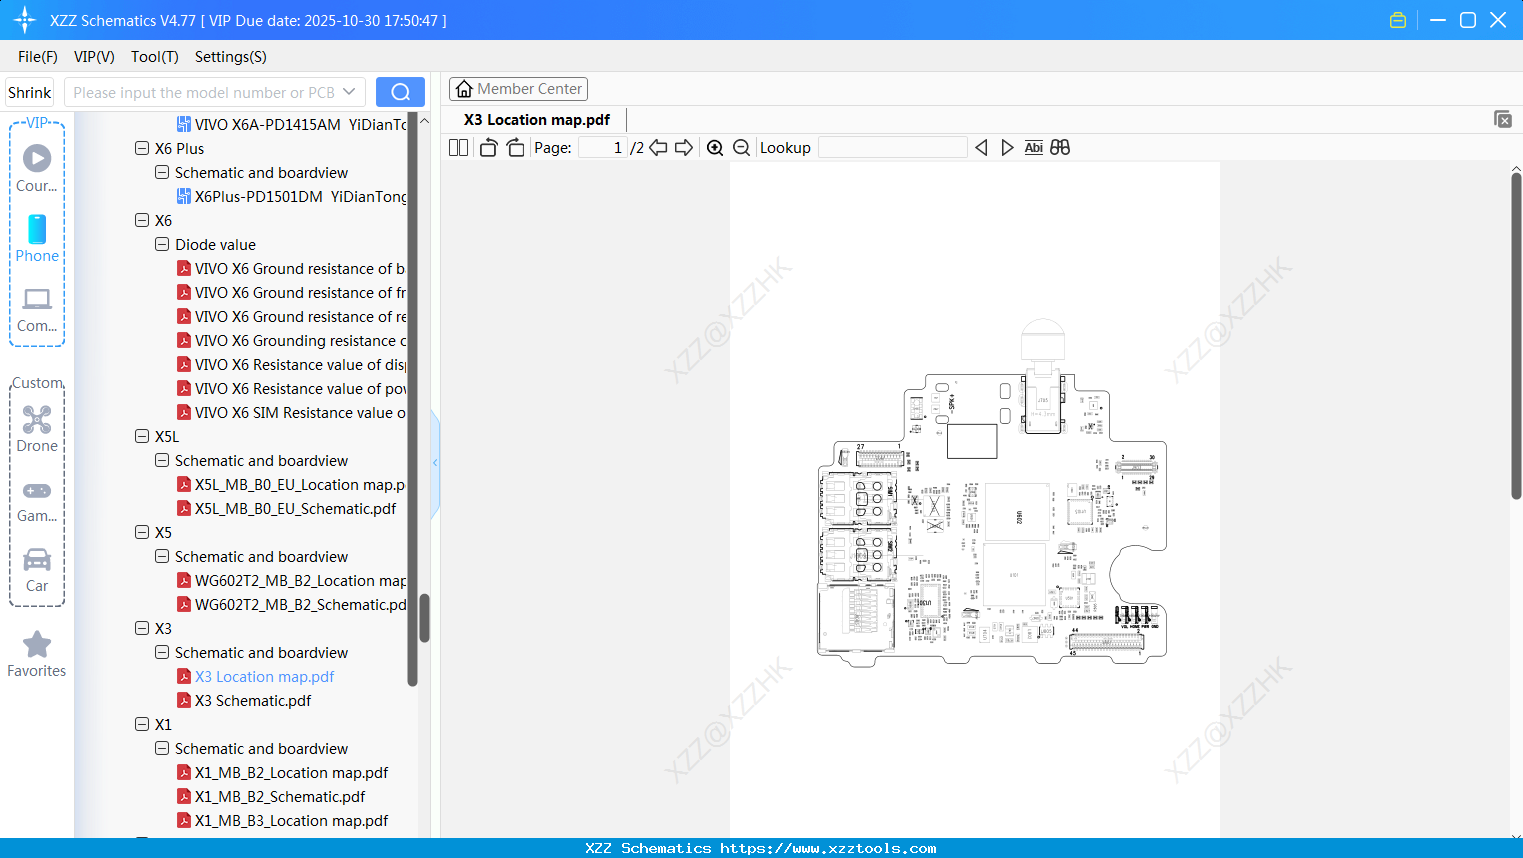
Task: Toggle case-sensitive search with Abi icon
Action: (1033, 147)
